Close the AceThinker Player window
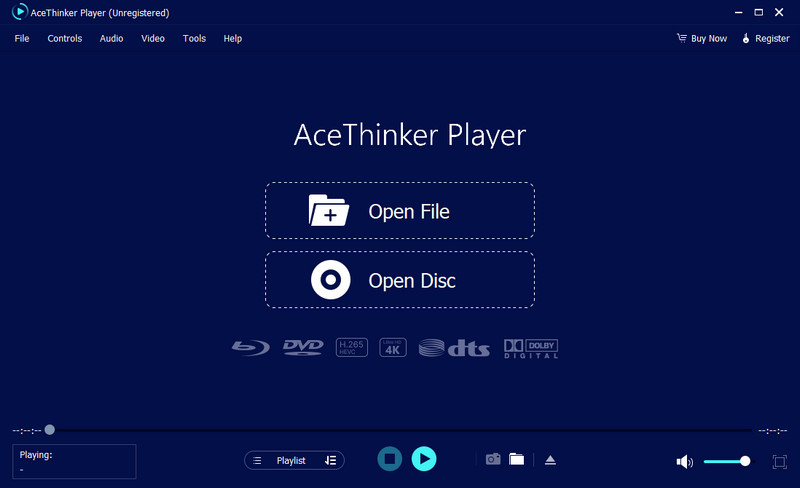The image size is (800, 488). pyautogui.click(x=779, y=12)
